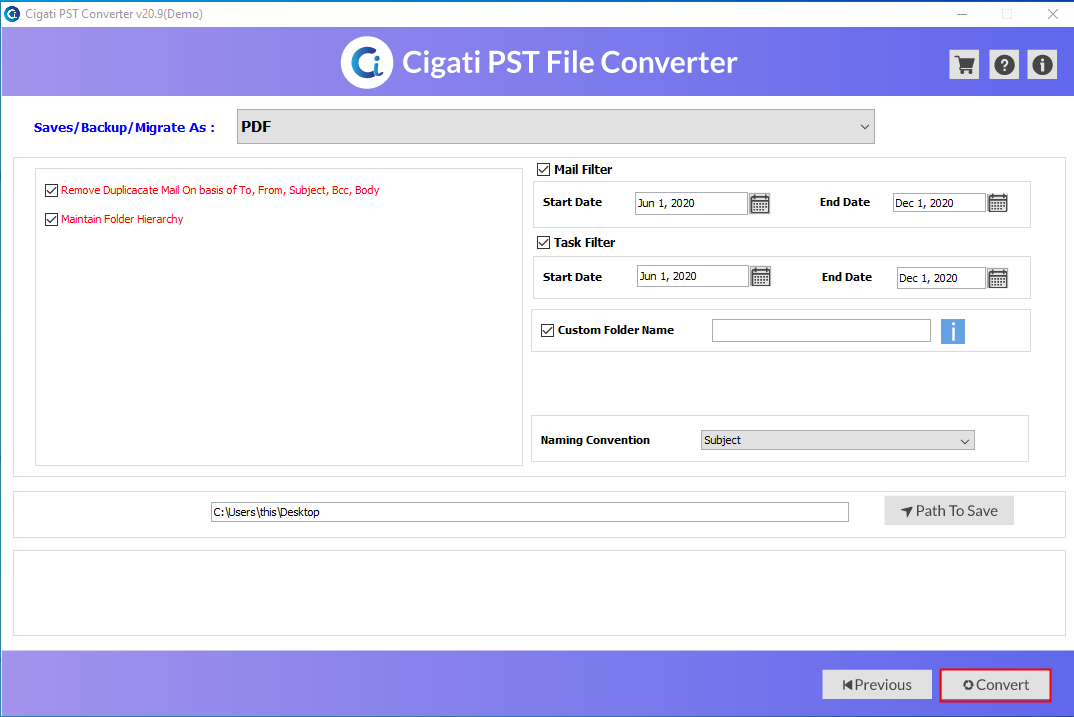1074x717 pixels.
Task: Click the app icon in title bar
Action: [12, 14]
